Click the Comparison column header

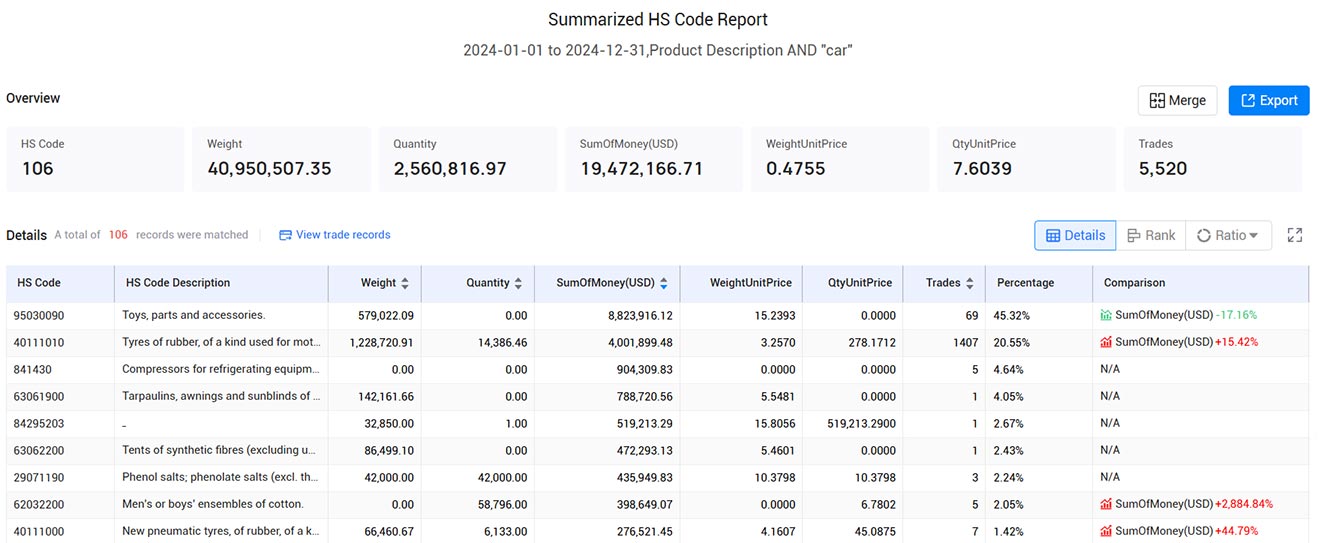click(x=1200, y=283)
